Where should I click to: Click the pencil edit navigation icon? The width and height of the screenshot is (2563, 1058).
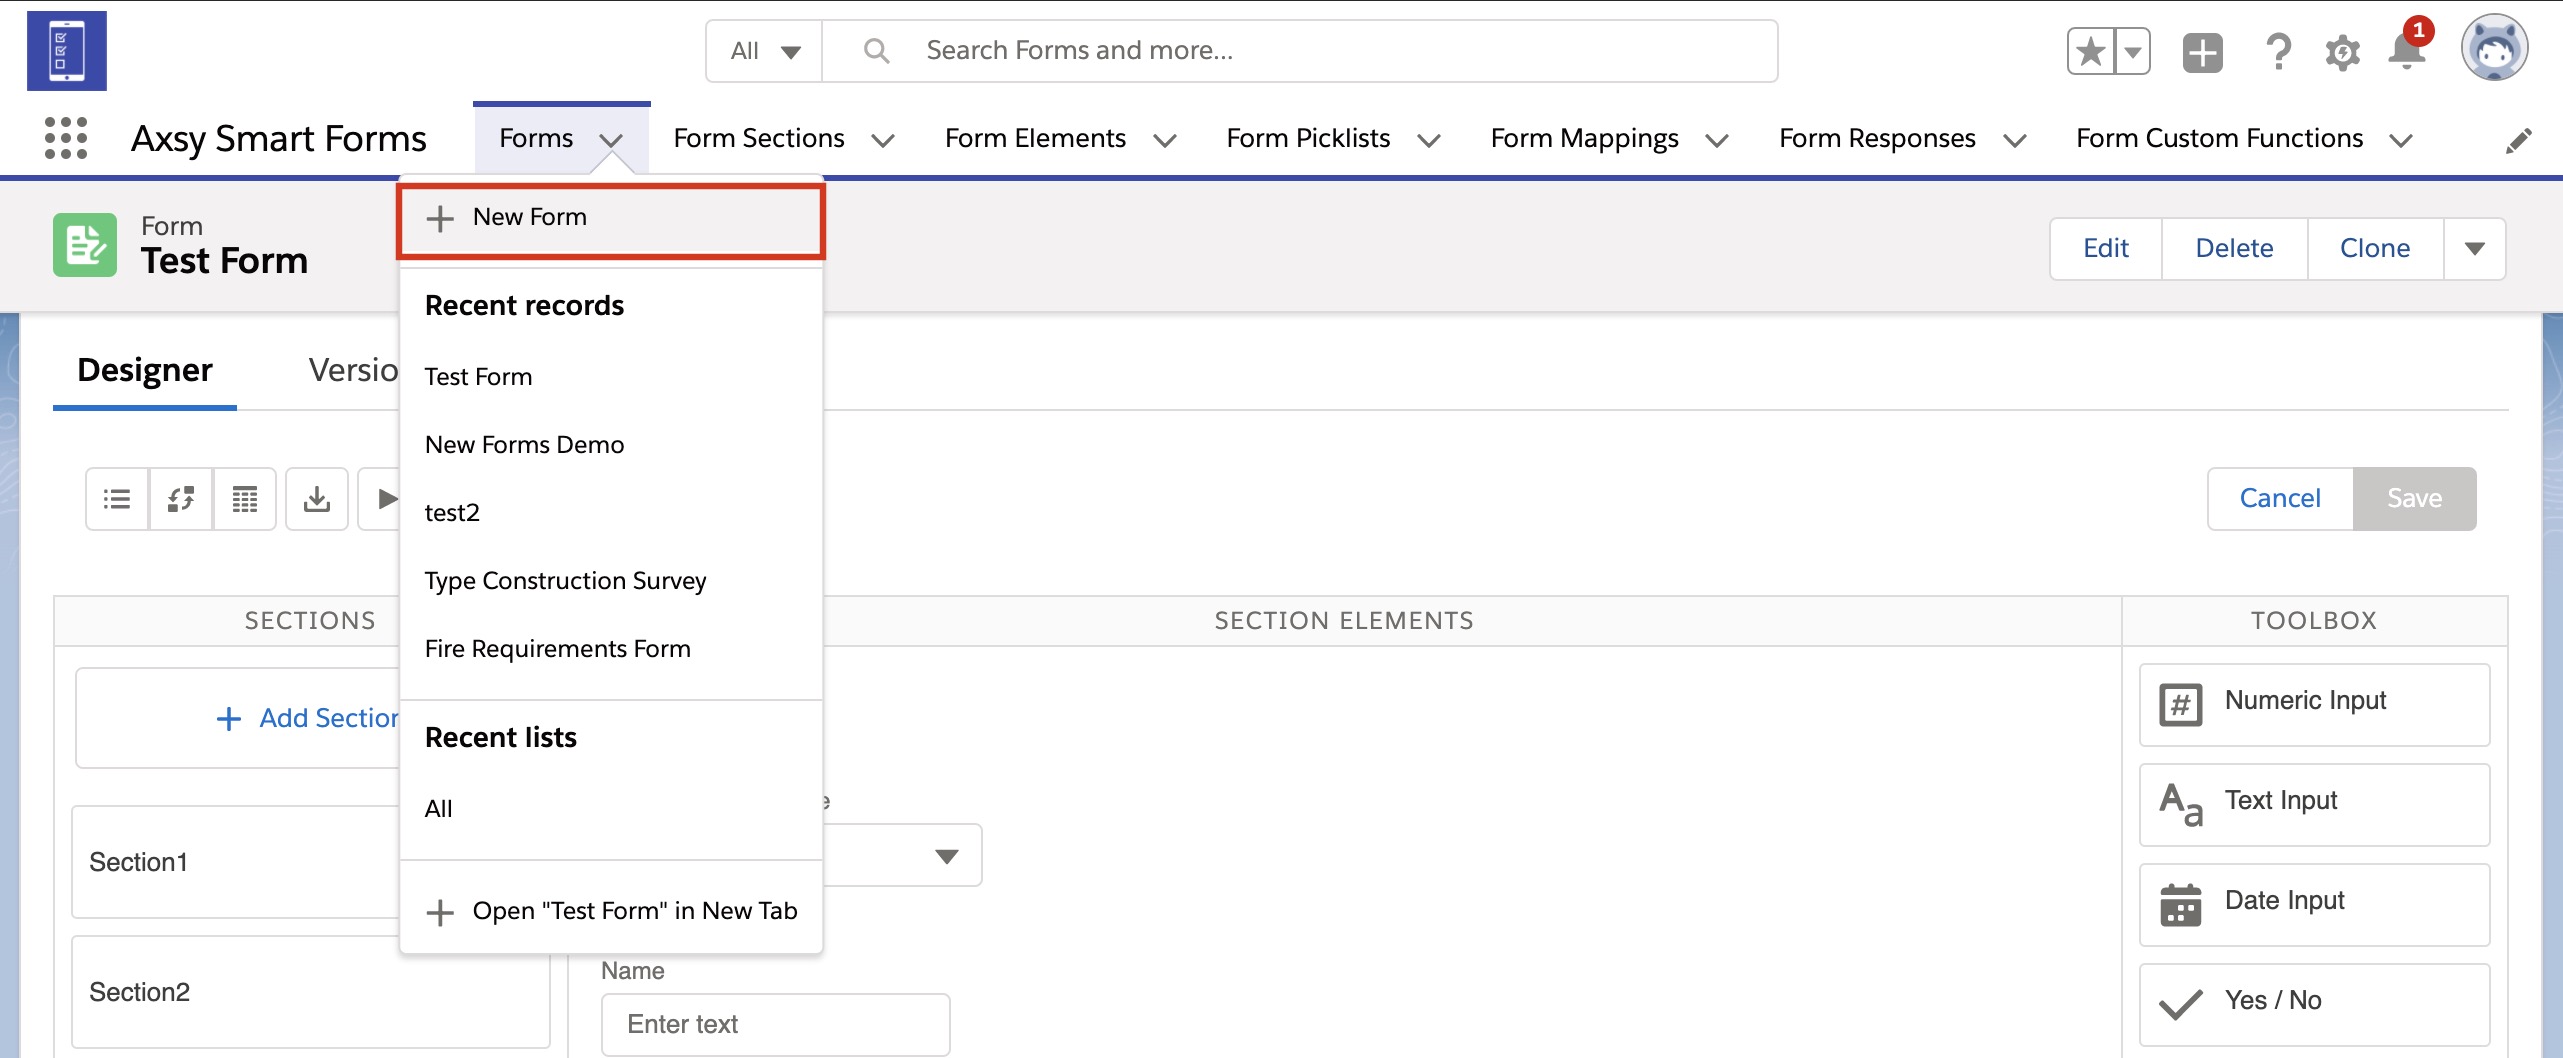(x=2518, y=141)
